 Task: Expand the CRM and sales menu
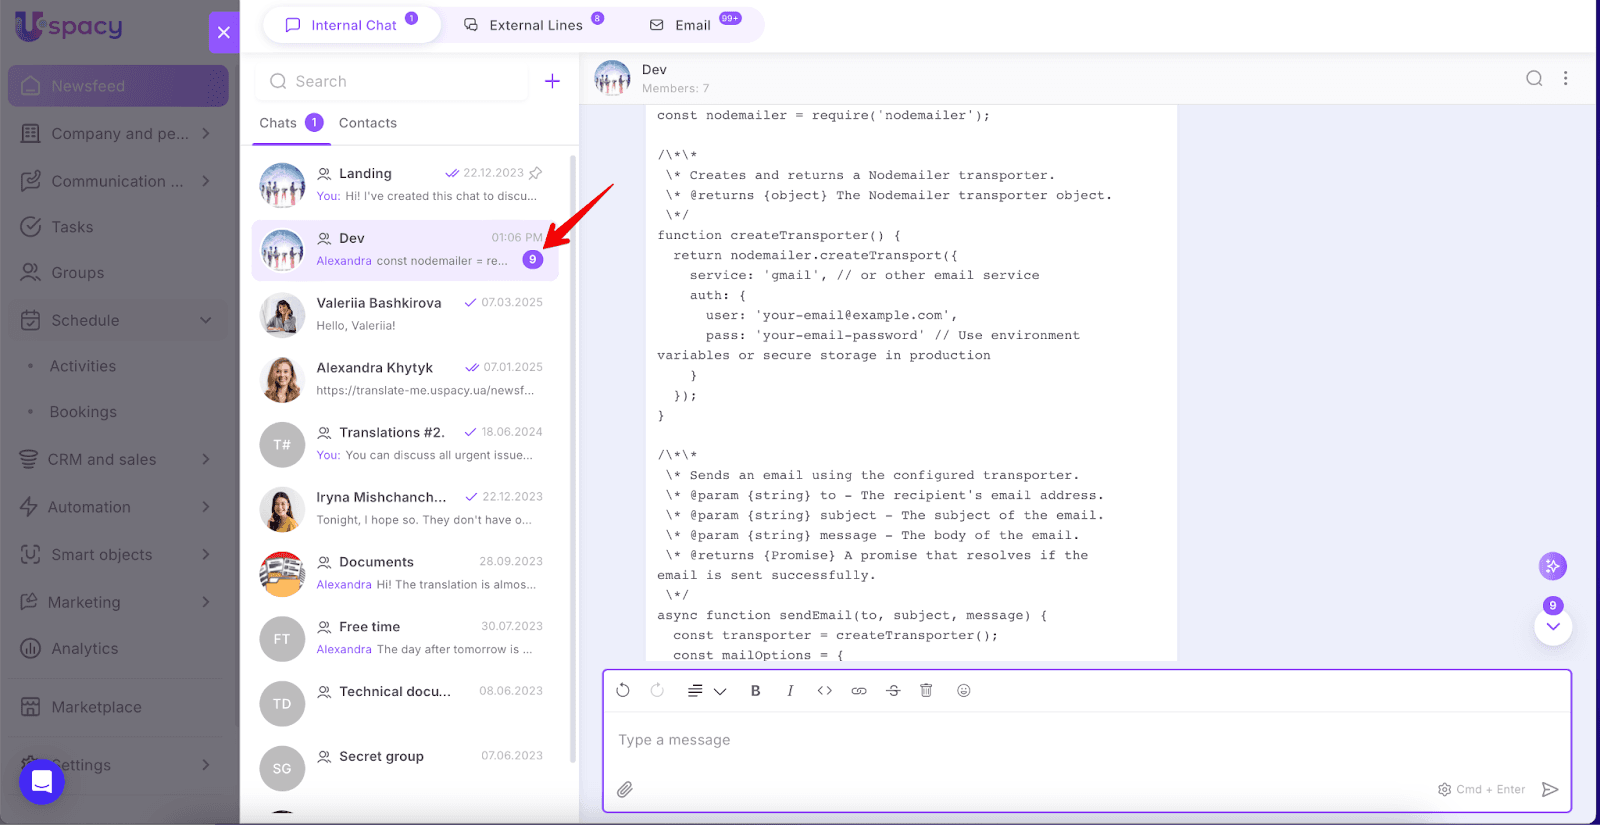tap(206, 459)
